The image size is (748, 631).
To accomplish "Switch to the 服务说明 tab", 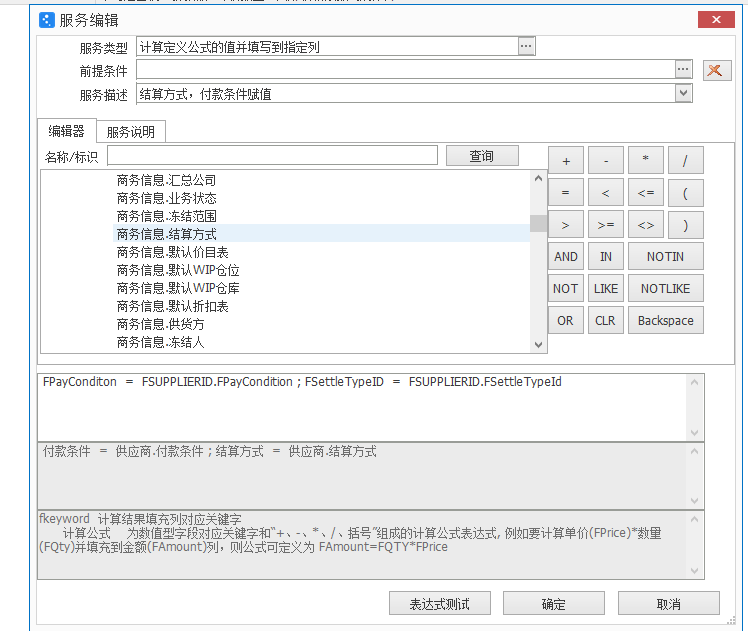I will [x=131, y=132].
